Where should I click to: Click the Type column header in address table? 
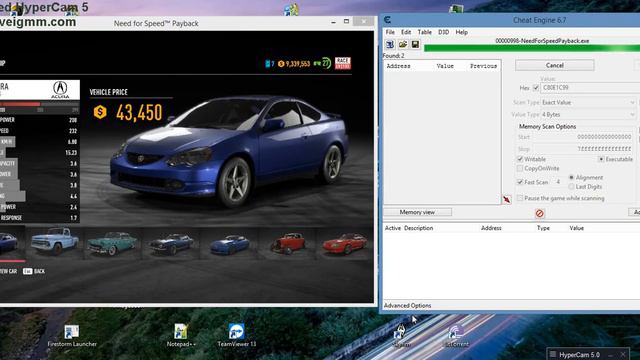(543, 228)
